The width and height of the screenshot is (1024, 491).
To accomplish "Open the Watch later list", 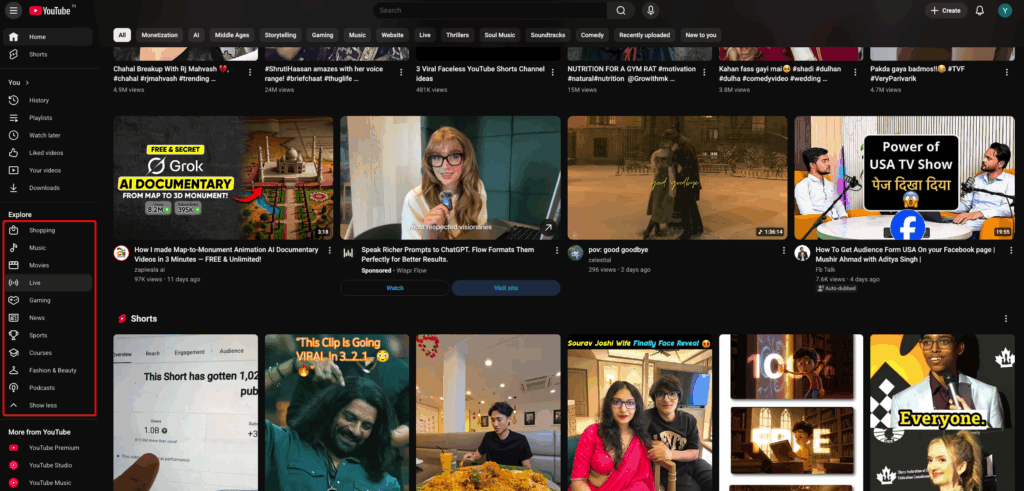I will click(x=47, y=135).
